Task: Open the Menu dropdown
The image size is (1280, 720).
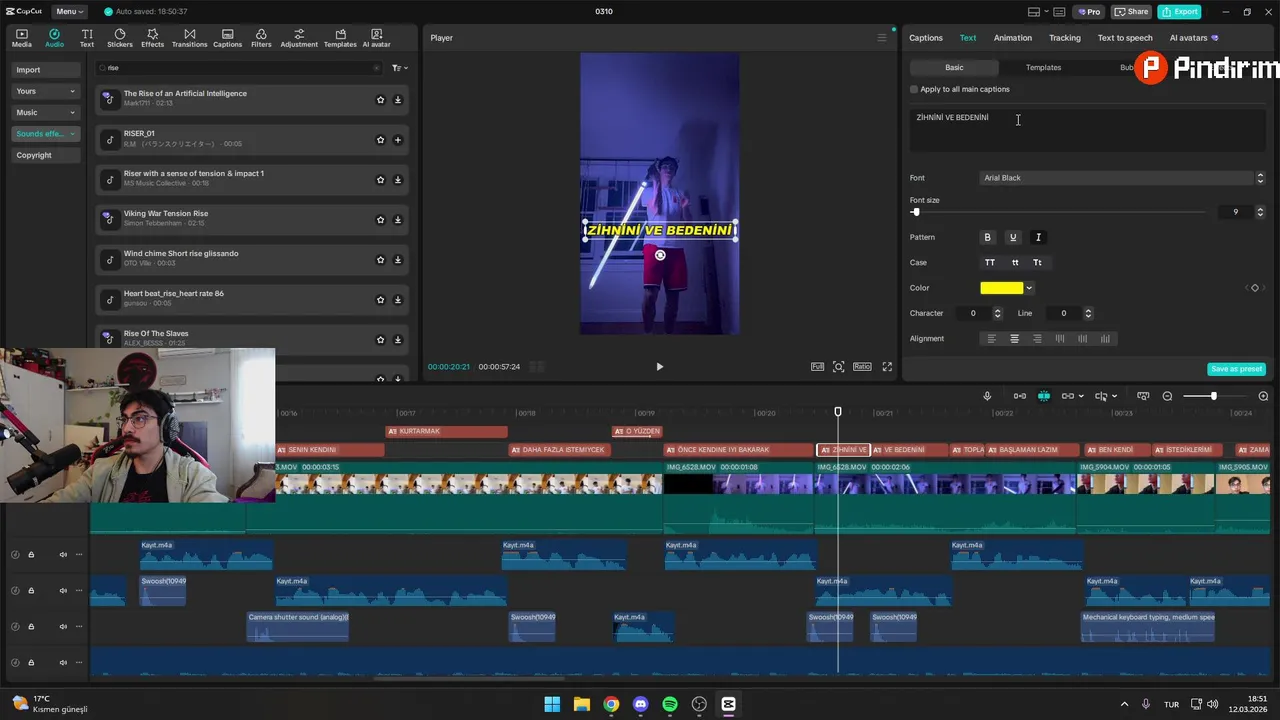Action: (x=69, y=11)
